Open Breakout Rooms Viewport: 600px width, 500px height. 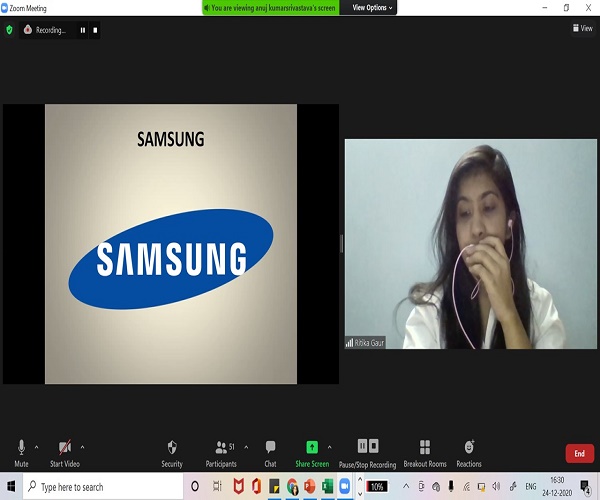pos(425,453)
